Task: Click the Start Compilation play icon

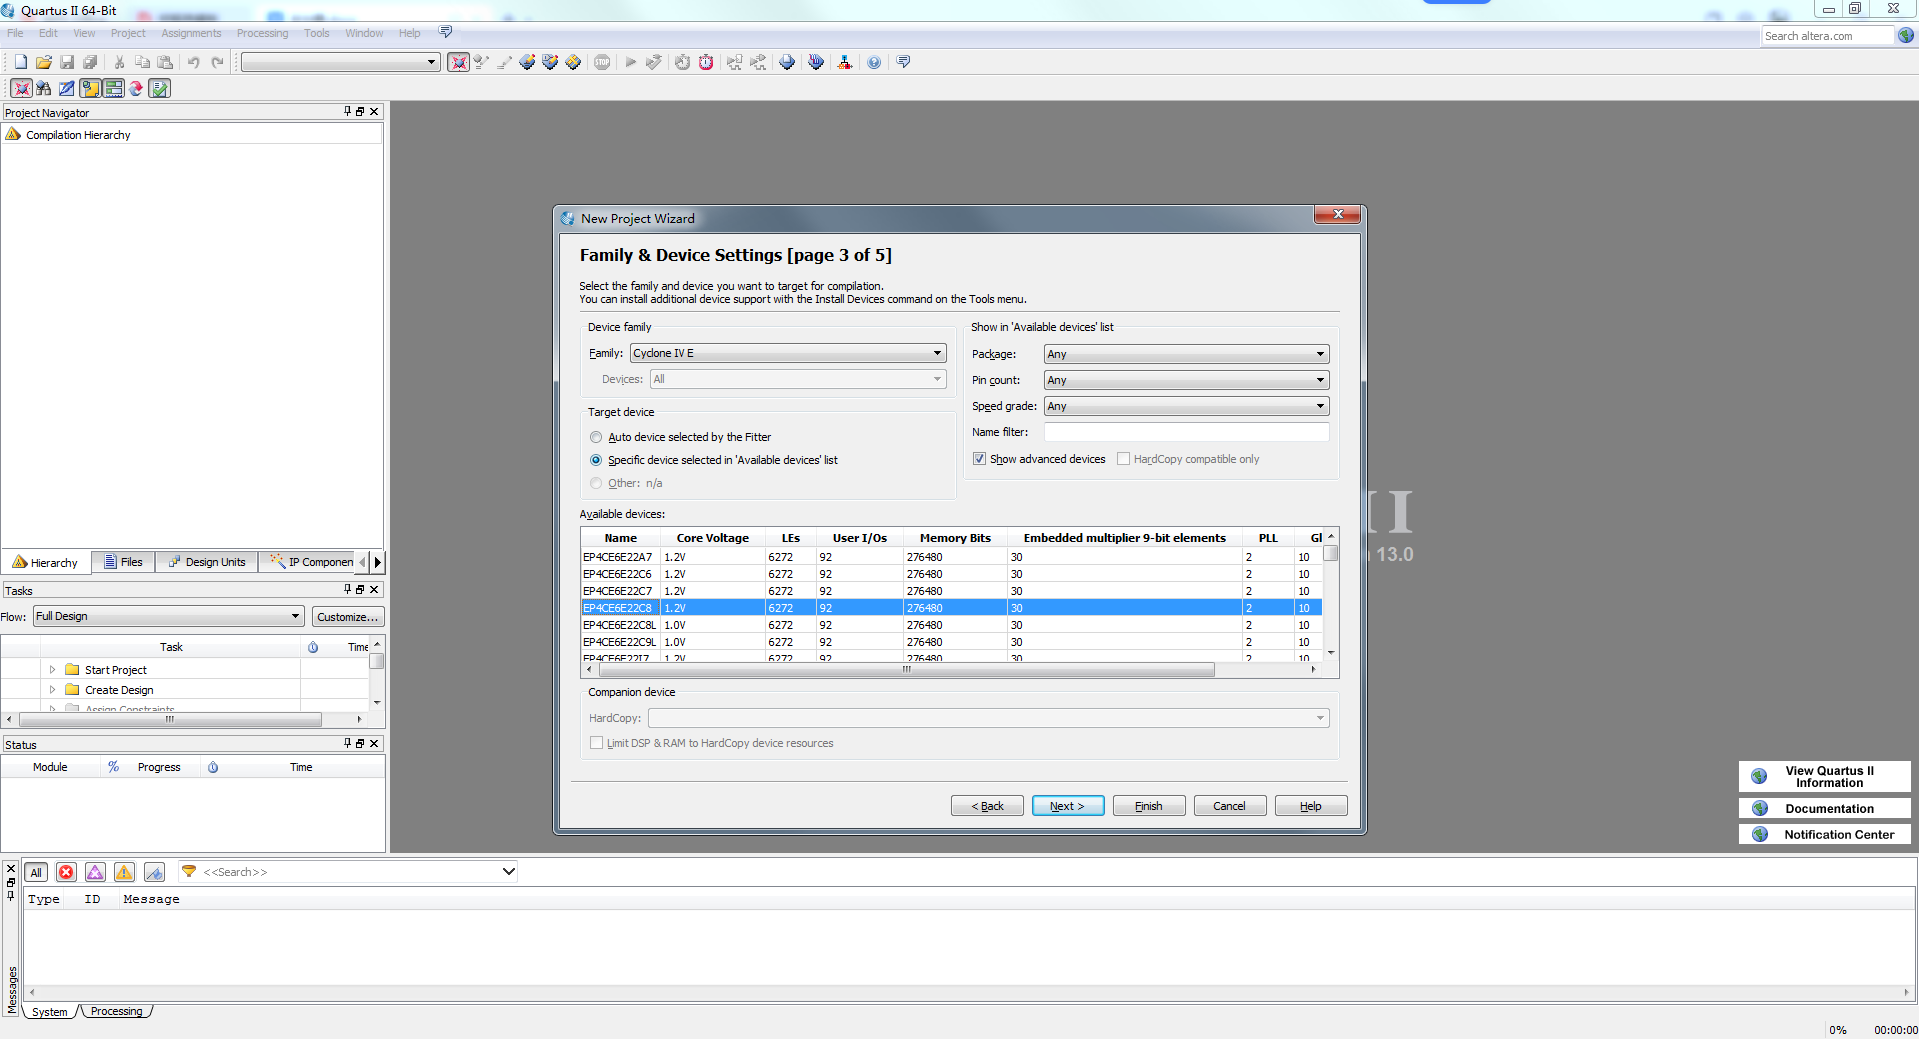Action: point(630,62)
